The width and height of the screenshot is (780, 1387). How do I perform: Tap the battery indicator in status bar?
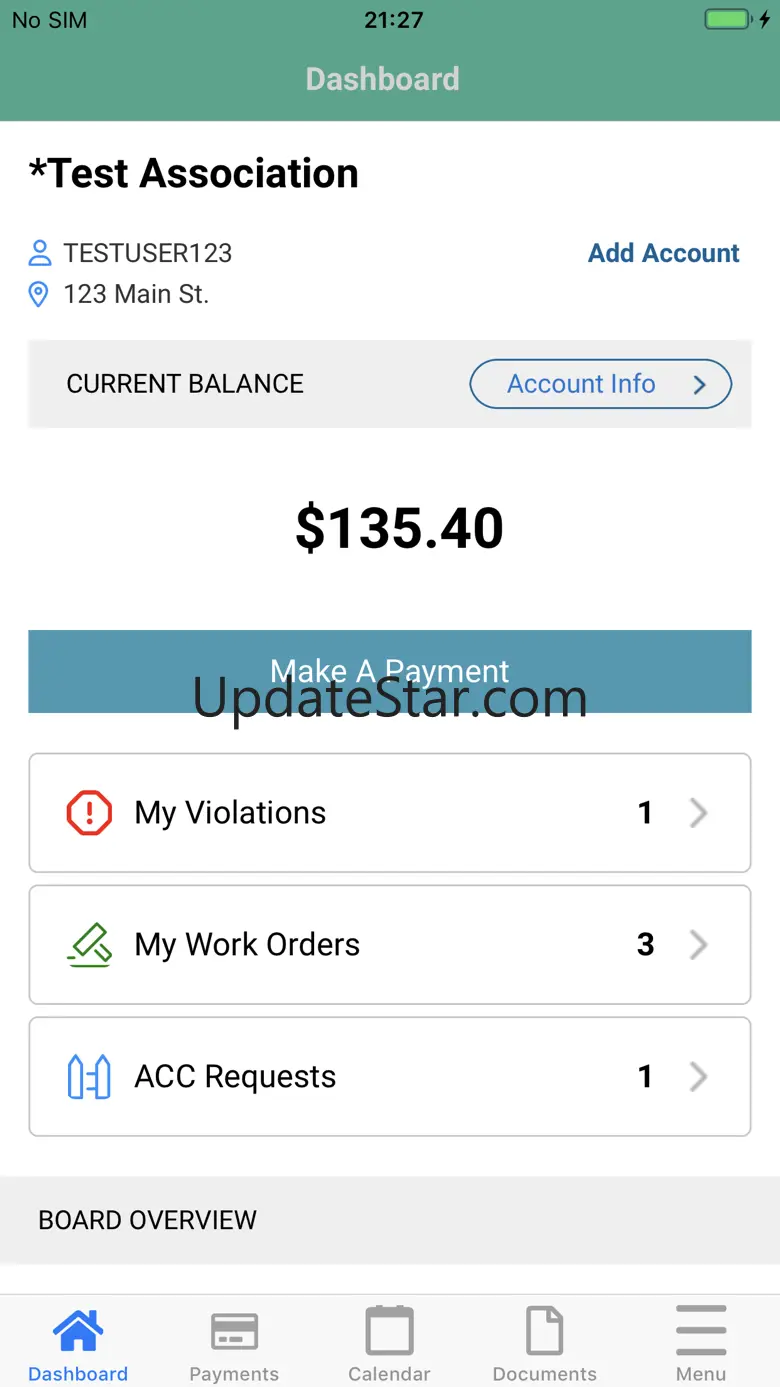[729, 19]
